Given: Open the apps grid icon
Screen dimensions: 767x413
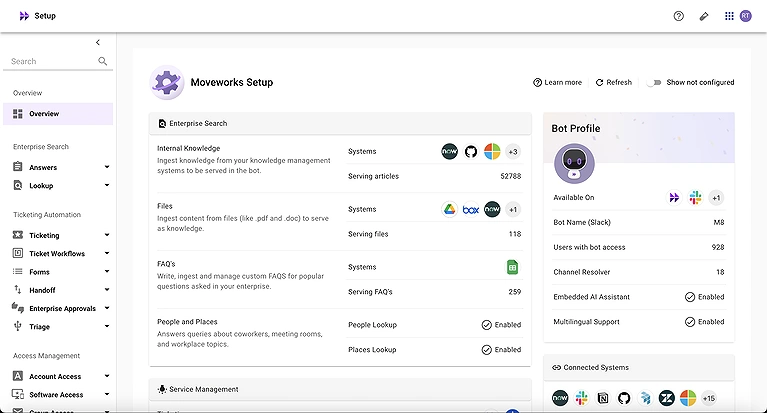Looking at the screenshot, I should (729, 16).
